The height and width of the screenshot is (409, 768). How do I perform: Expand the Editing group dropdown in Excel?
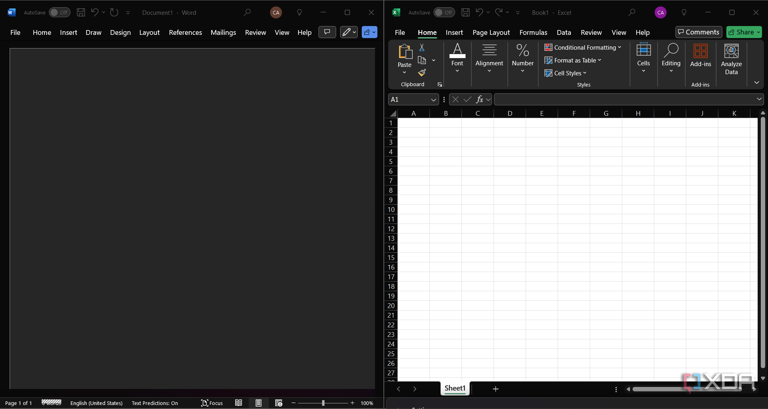coord(671,71)
